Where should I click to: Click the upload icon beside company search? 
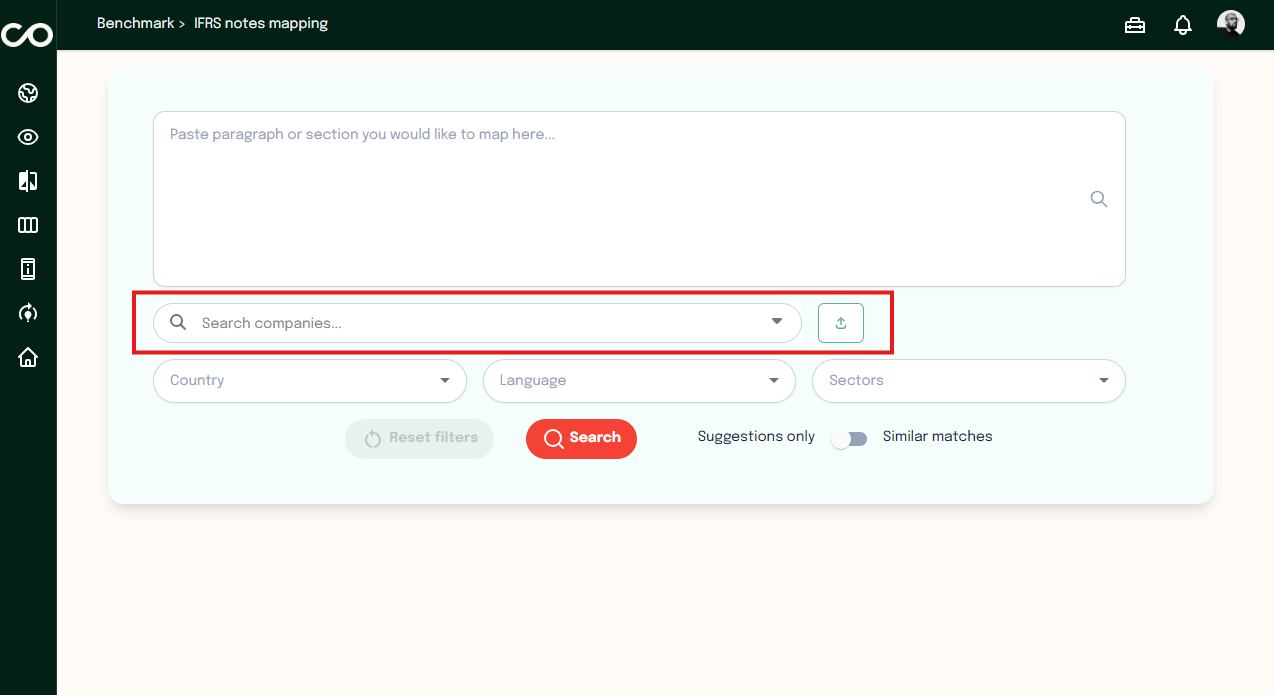click(x=840, y=323)
